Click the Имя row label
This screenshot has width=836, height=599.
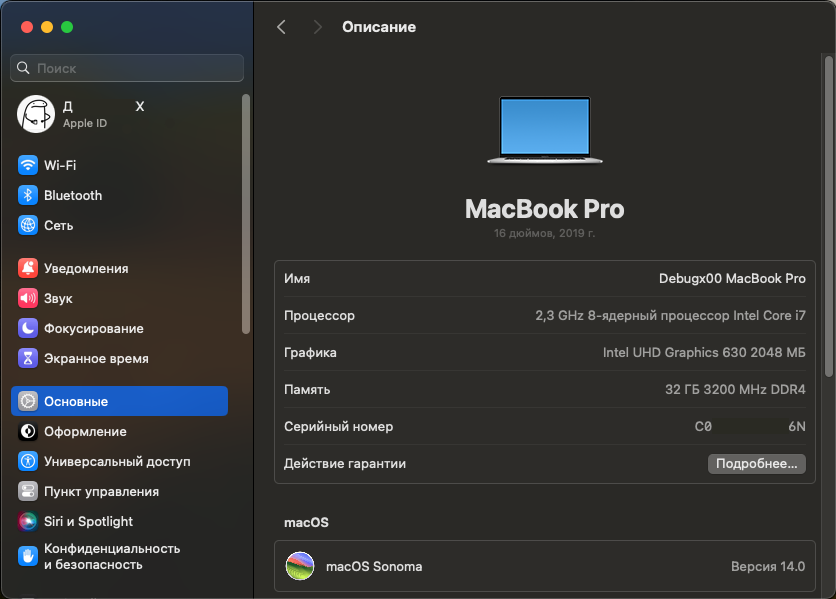[x=297, y=278]
